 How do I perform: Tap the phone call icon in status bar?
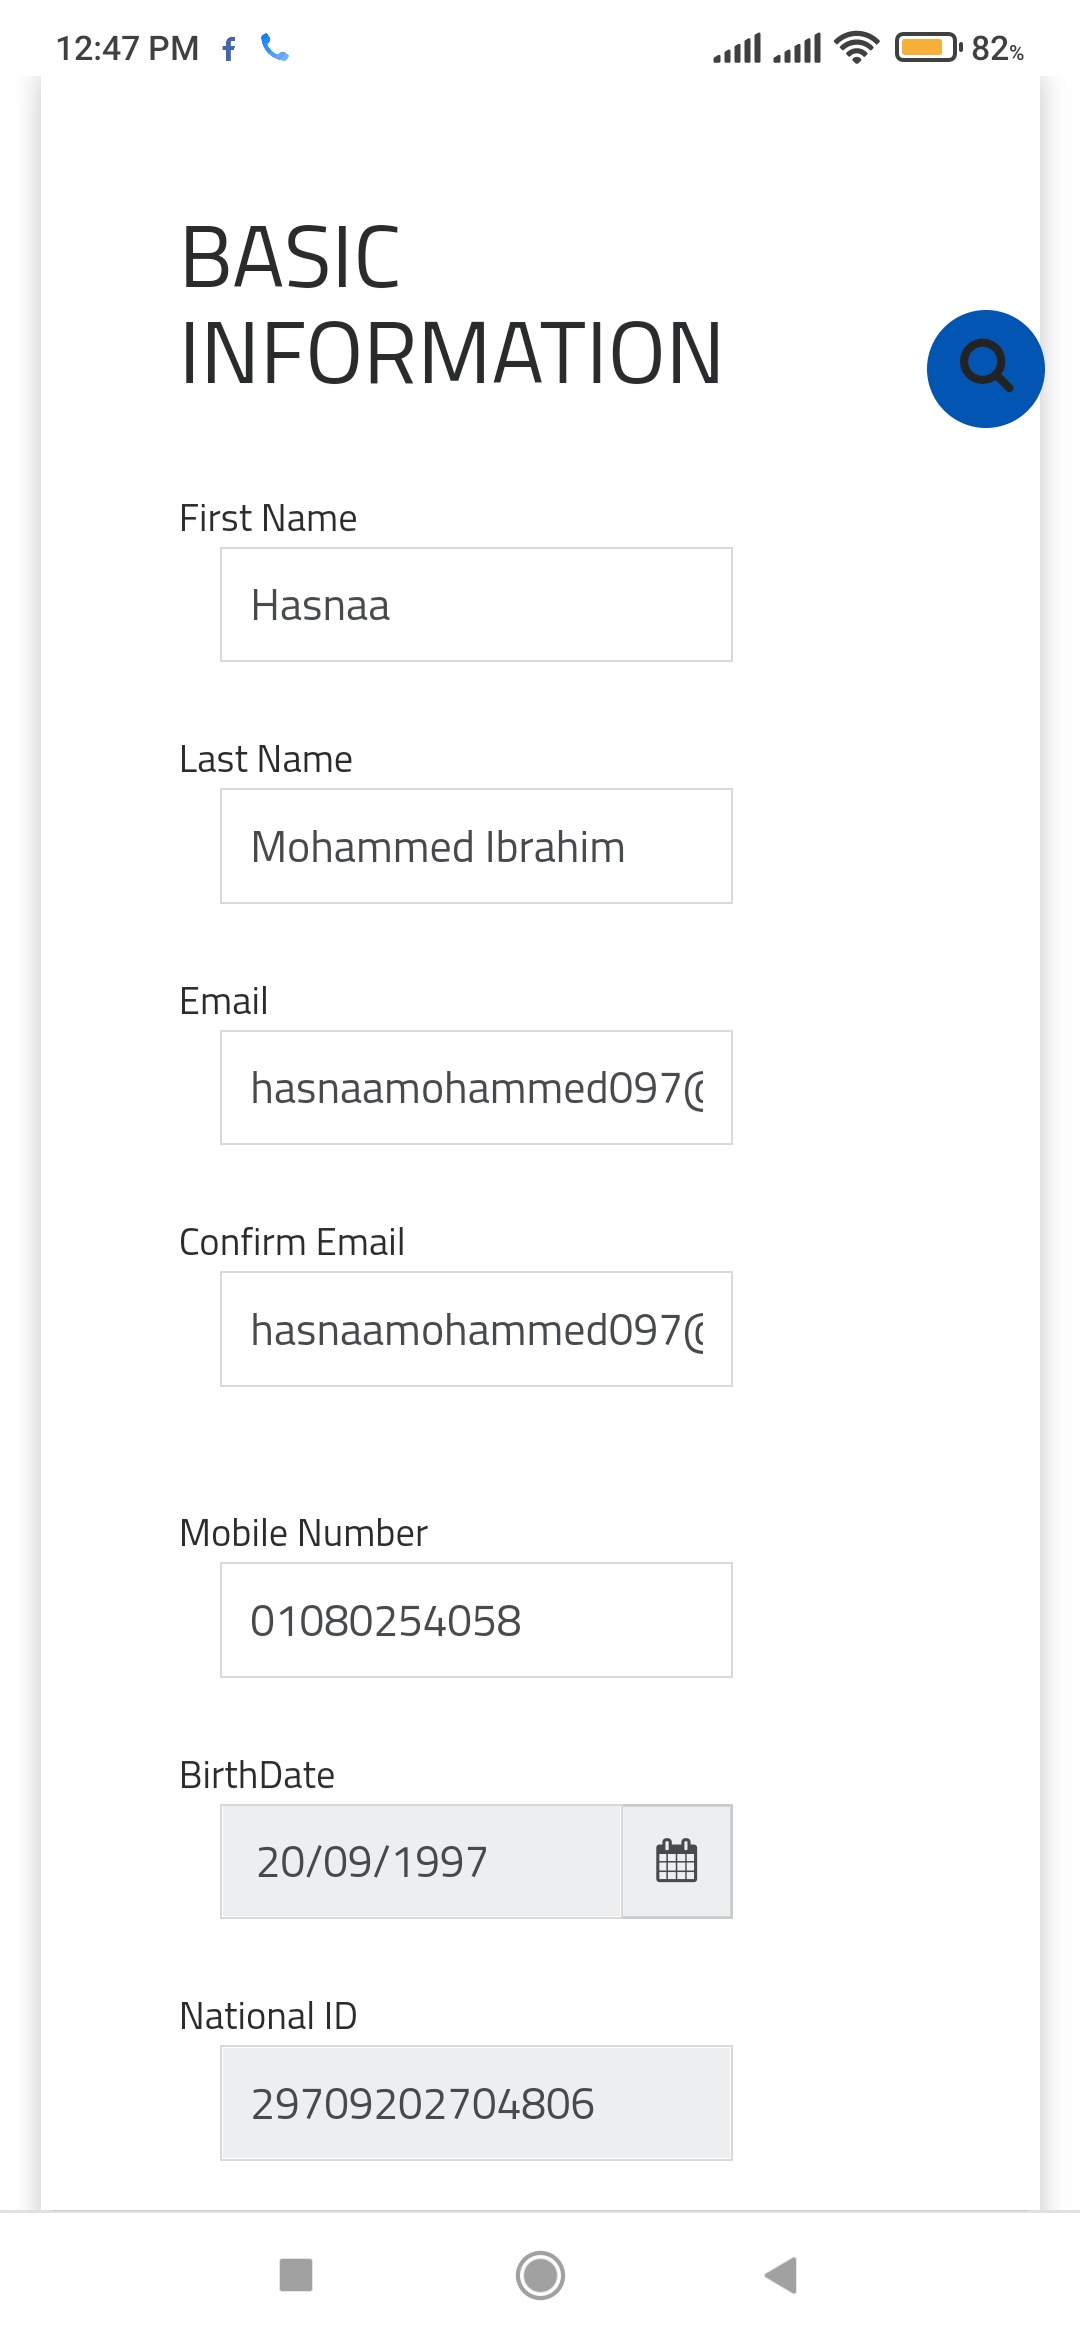[275, 47]
